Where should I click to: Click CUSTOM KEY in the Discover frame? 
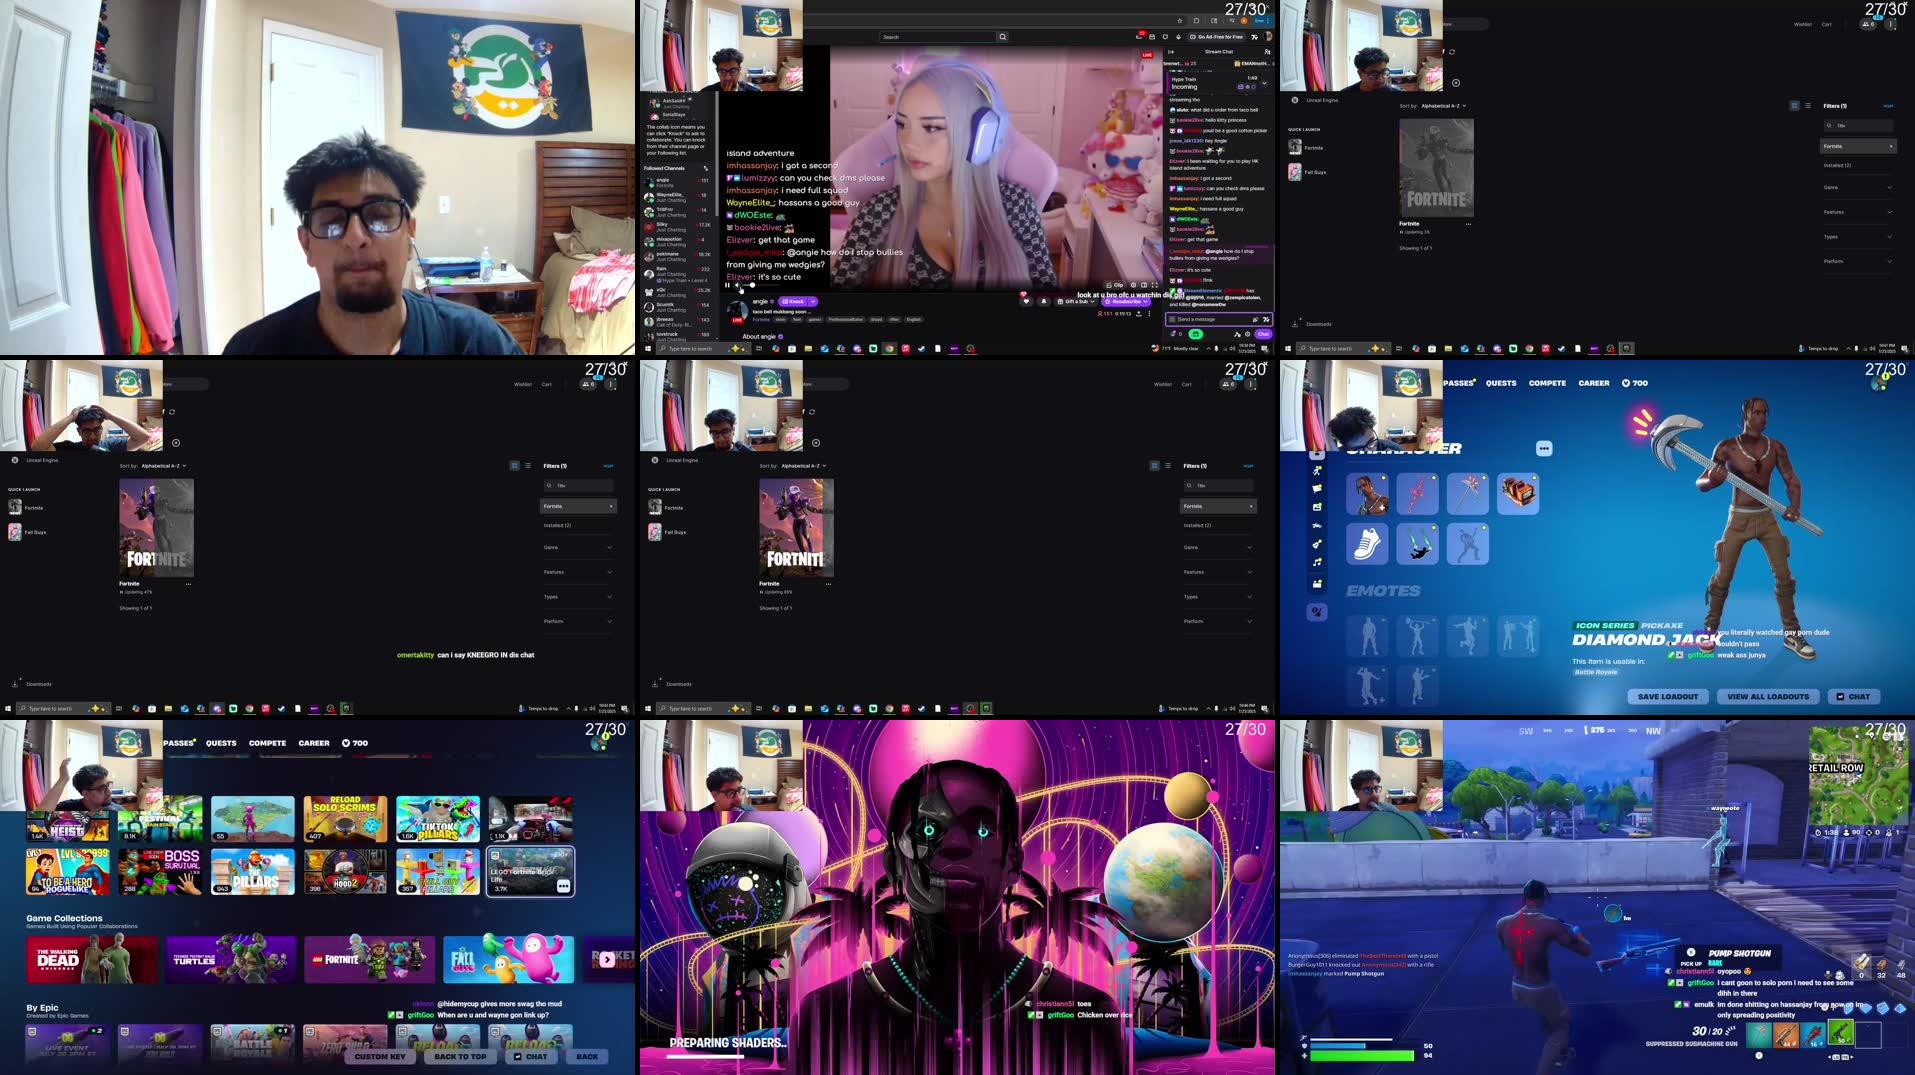tap(380, 1056)
